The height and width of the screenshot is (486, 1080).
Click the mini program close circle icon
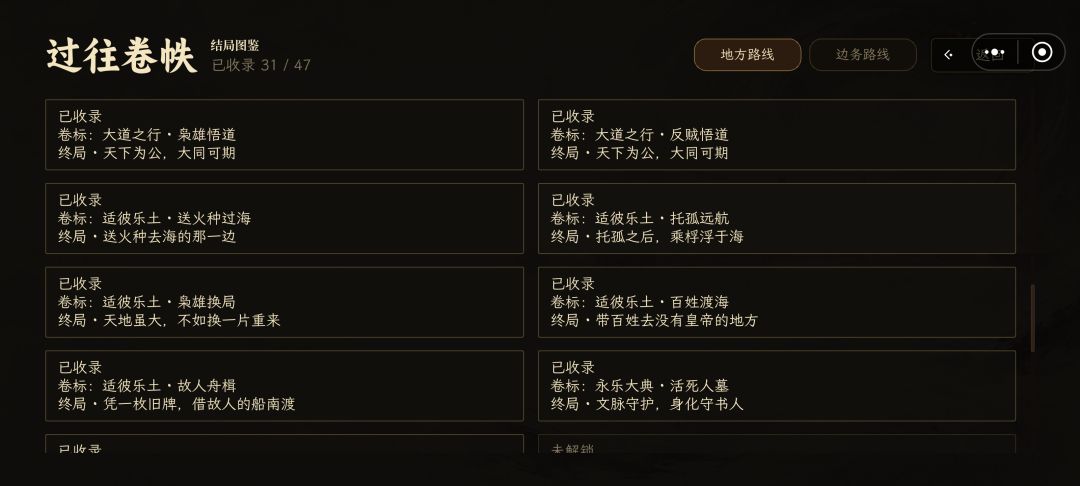(1042, 52)
